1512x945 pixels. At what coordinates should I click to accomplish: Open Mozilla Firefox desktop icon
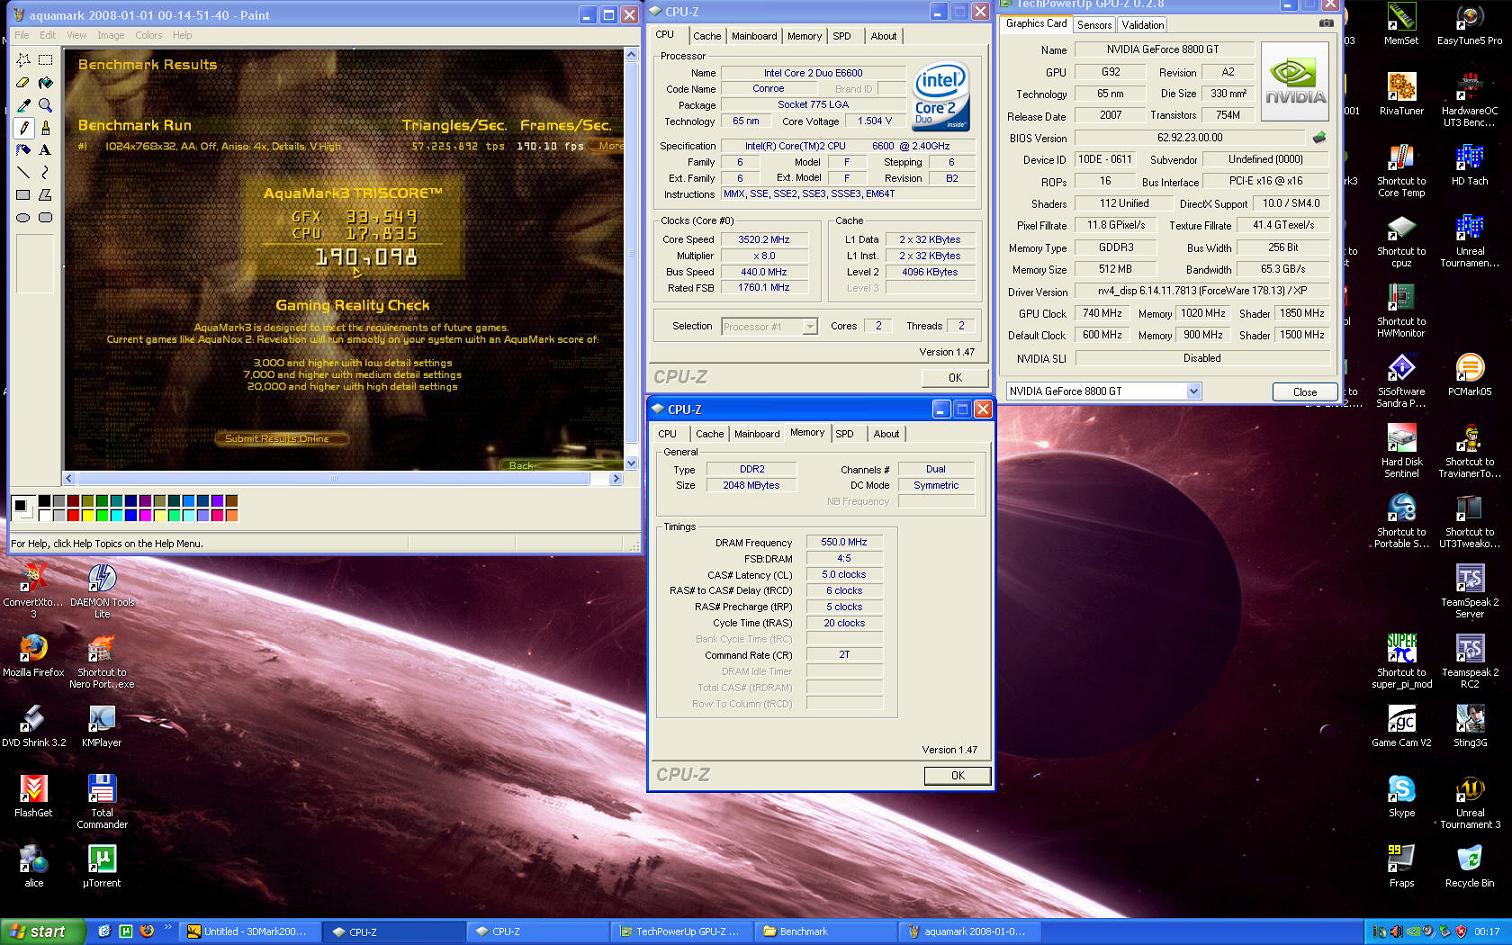(x=33, y=655)
